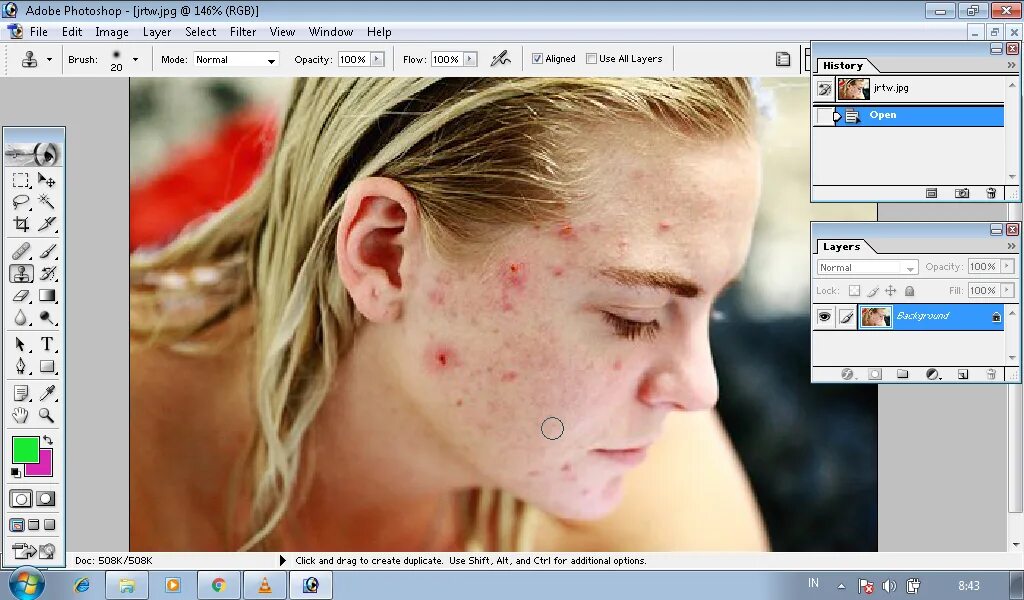Create new snapshot in History panel
This screenshot has height=600, width=1024.
(x=961, y=193)
